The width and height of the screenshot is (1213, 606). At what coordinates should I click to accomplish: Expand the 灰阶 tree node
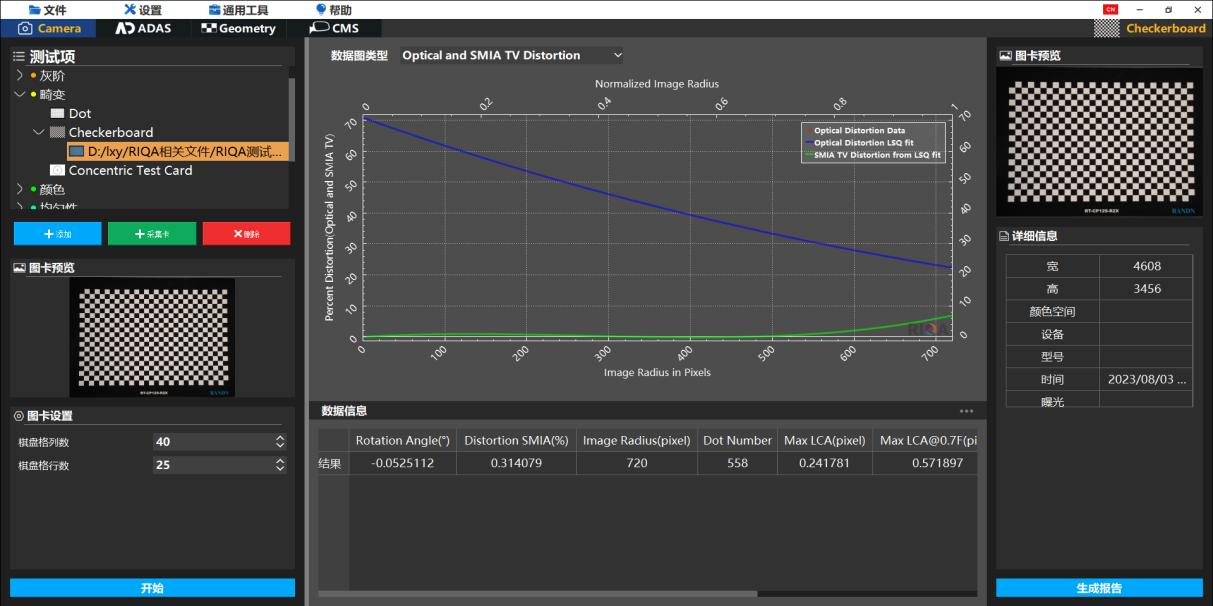click(20, 76)
